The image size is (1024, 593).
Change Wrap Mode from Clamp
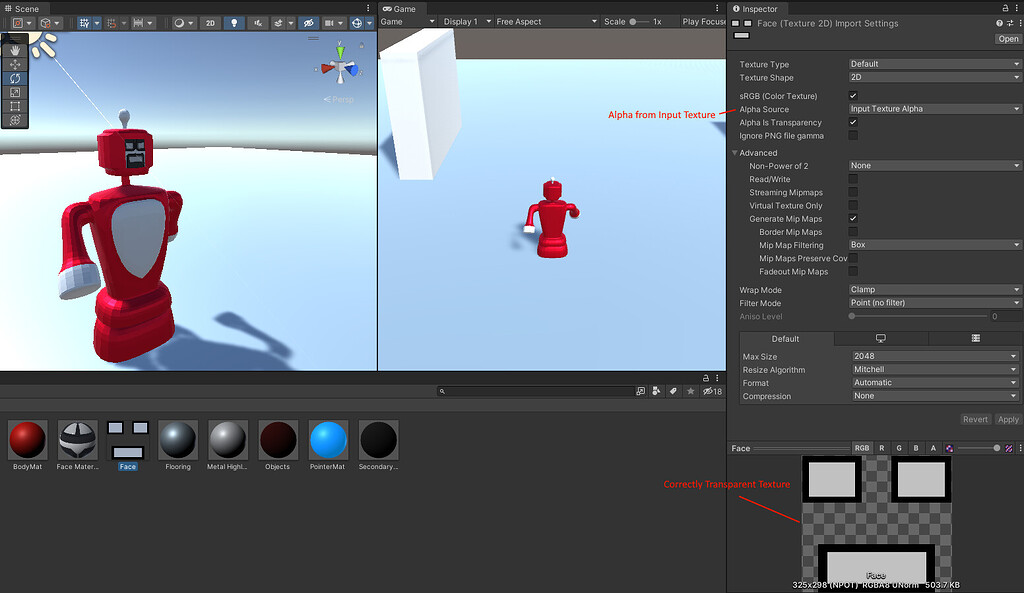coord(935,289)
